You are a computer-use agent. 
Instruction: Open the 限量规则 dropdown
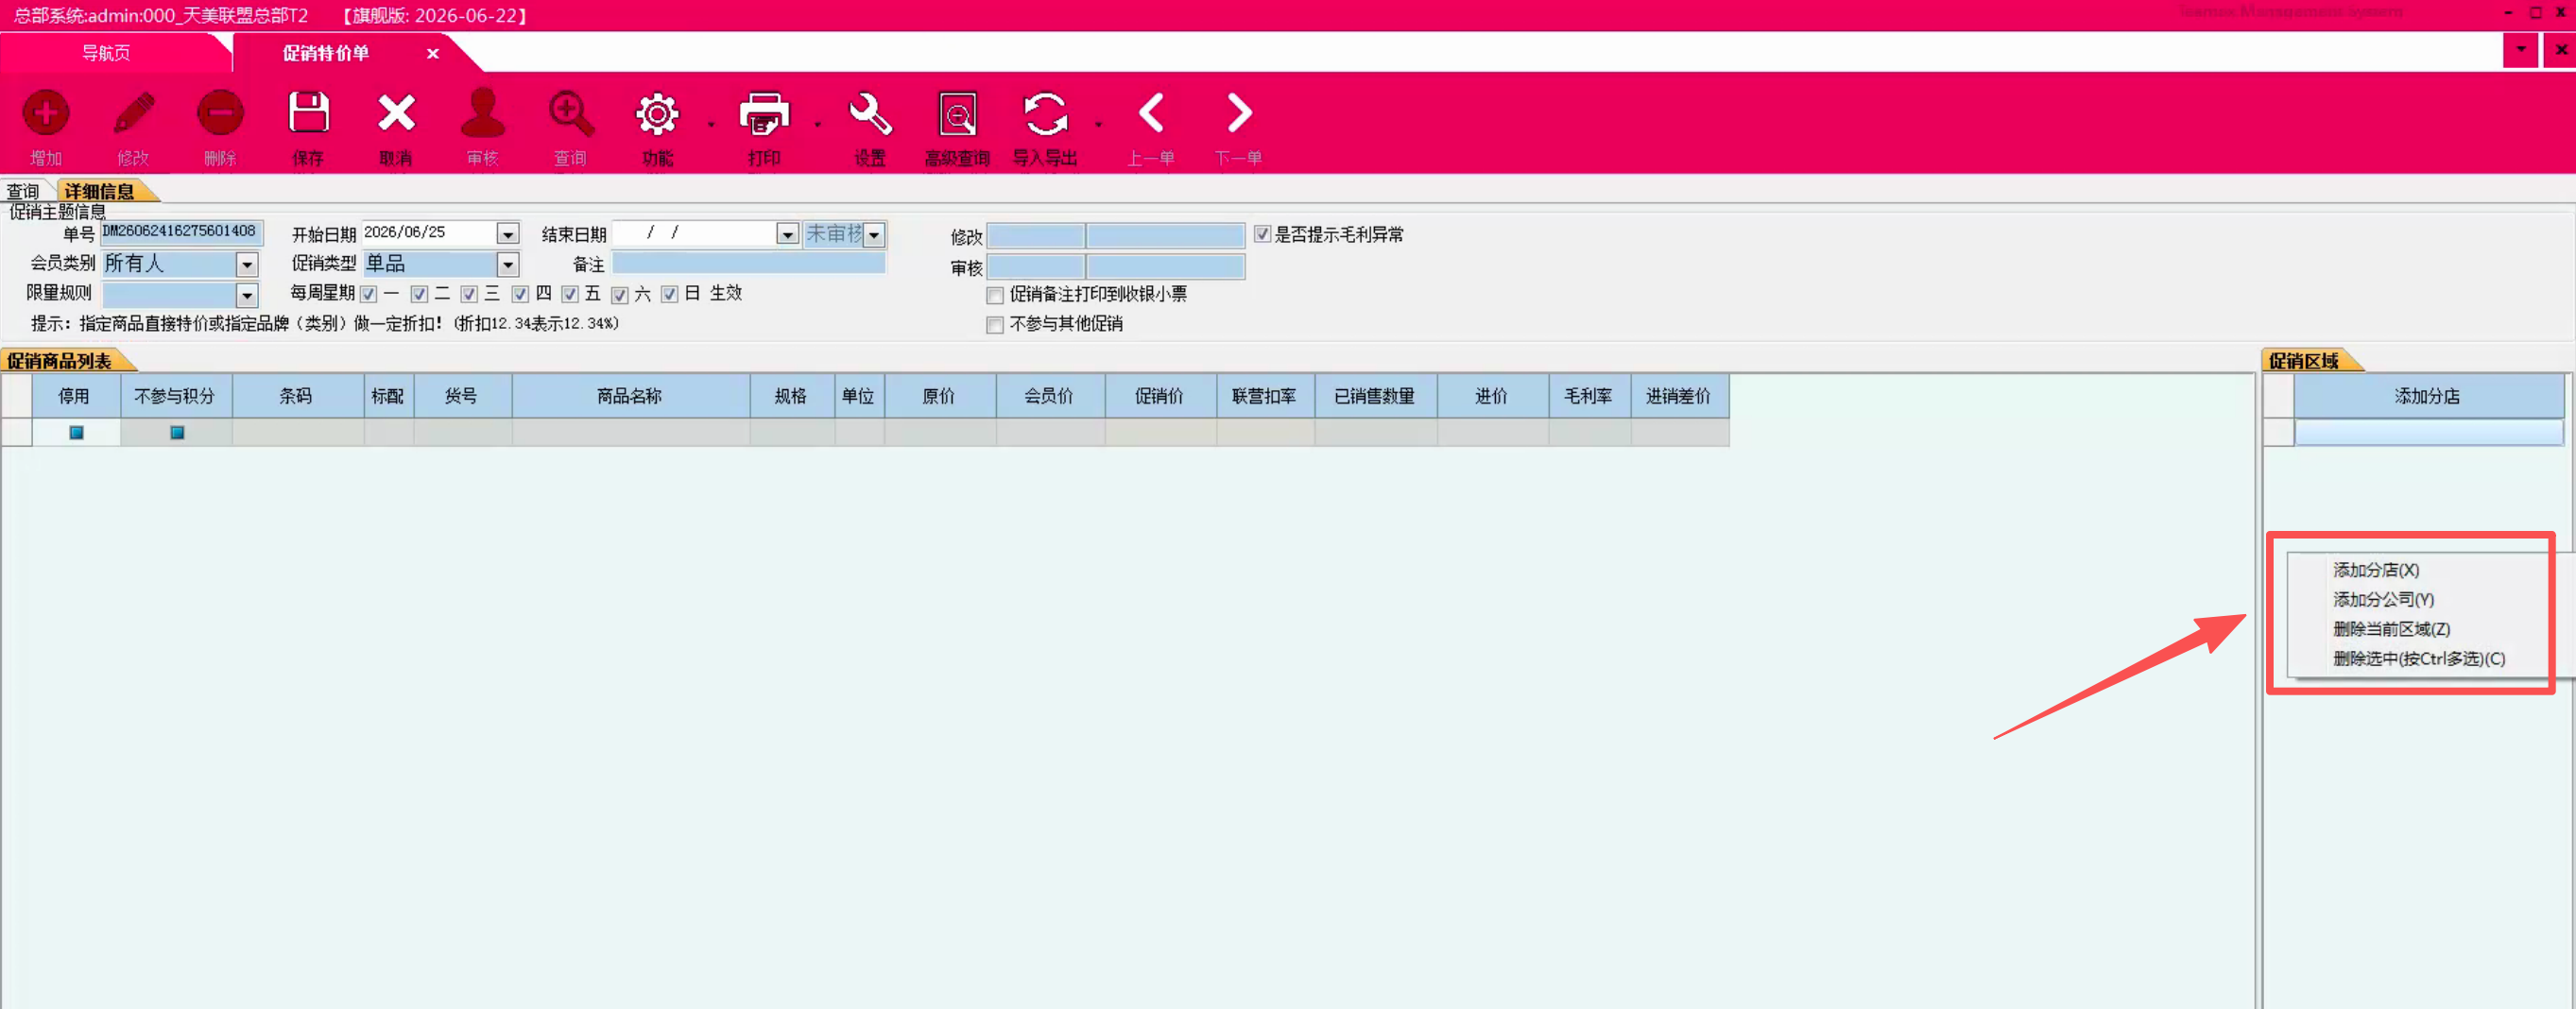tap(247, 295)
